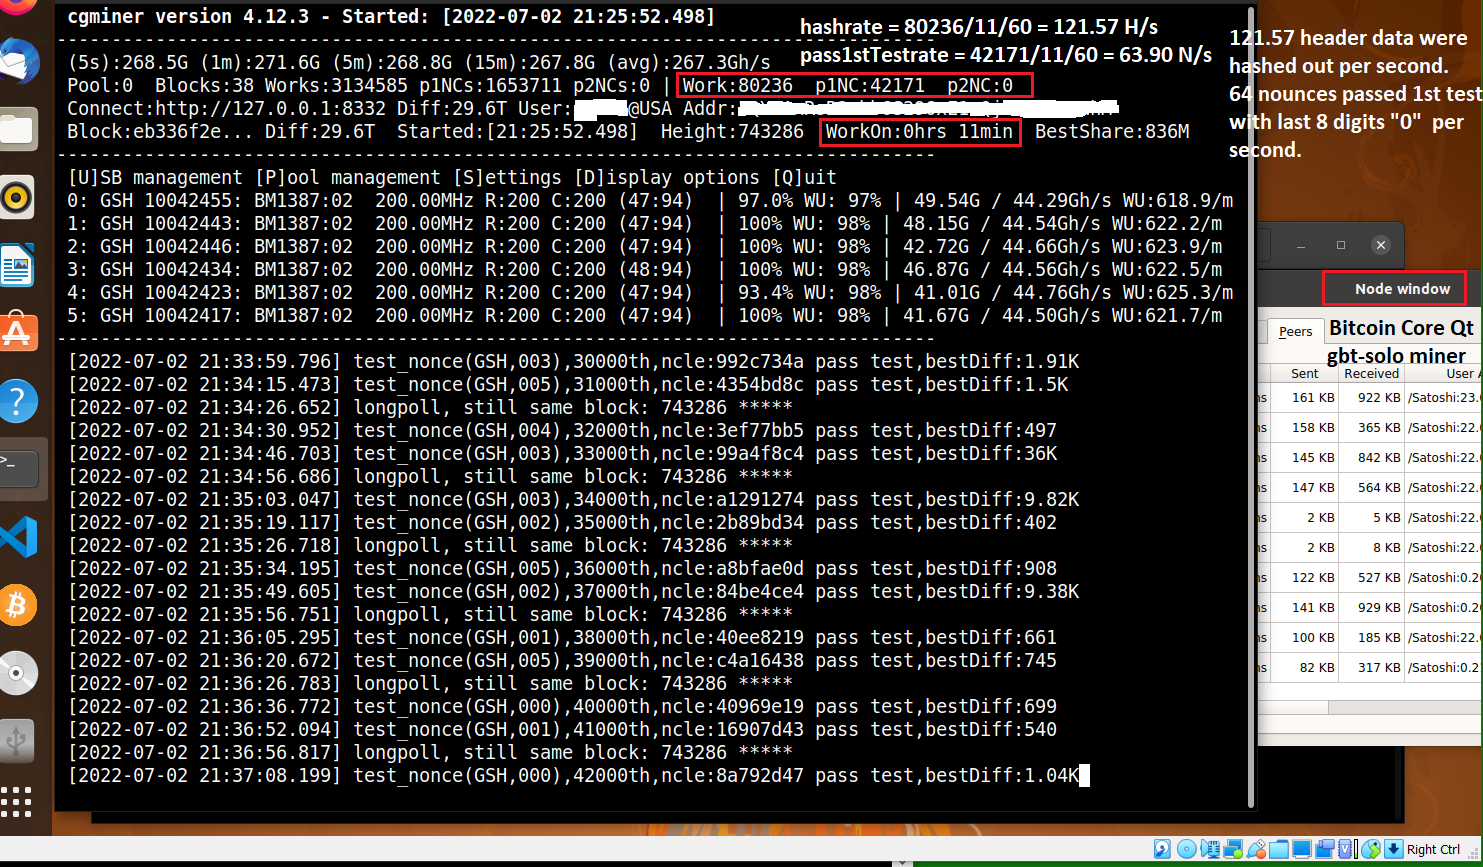Click VirtualBox shared folders status icon
The image size is (1483, 867).
(1279, 849)
